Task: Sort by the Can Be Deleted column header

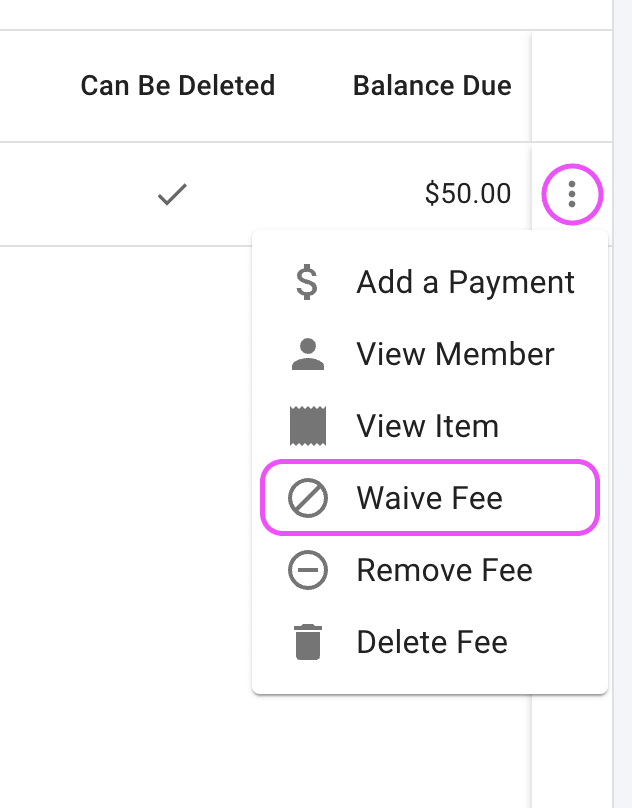Action: pos(178,86)
